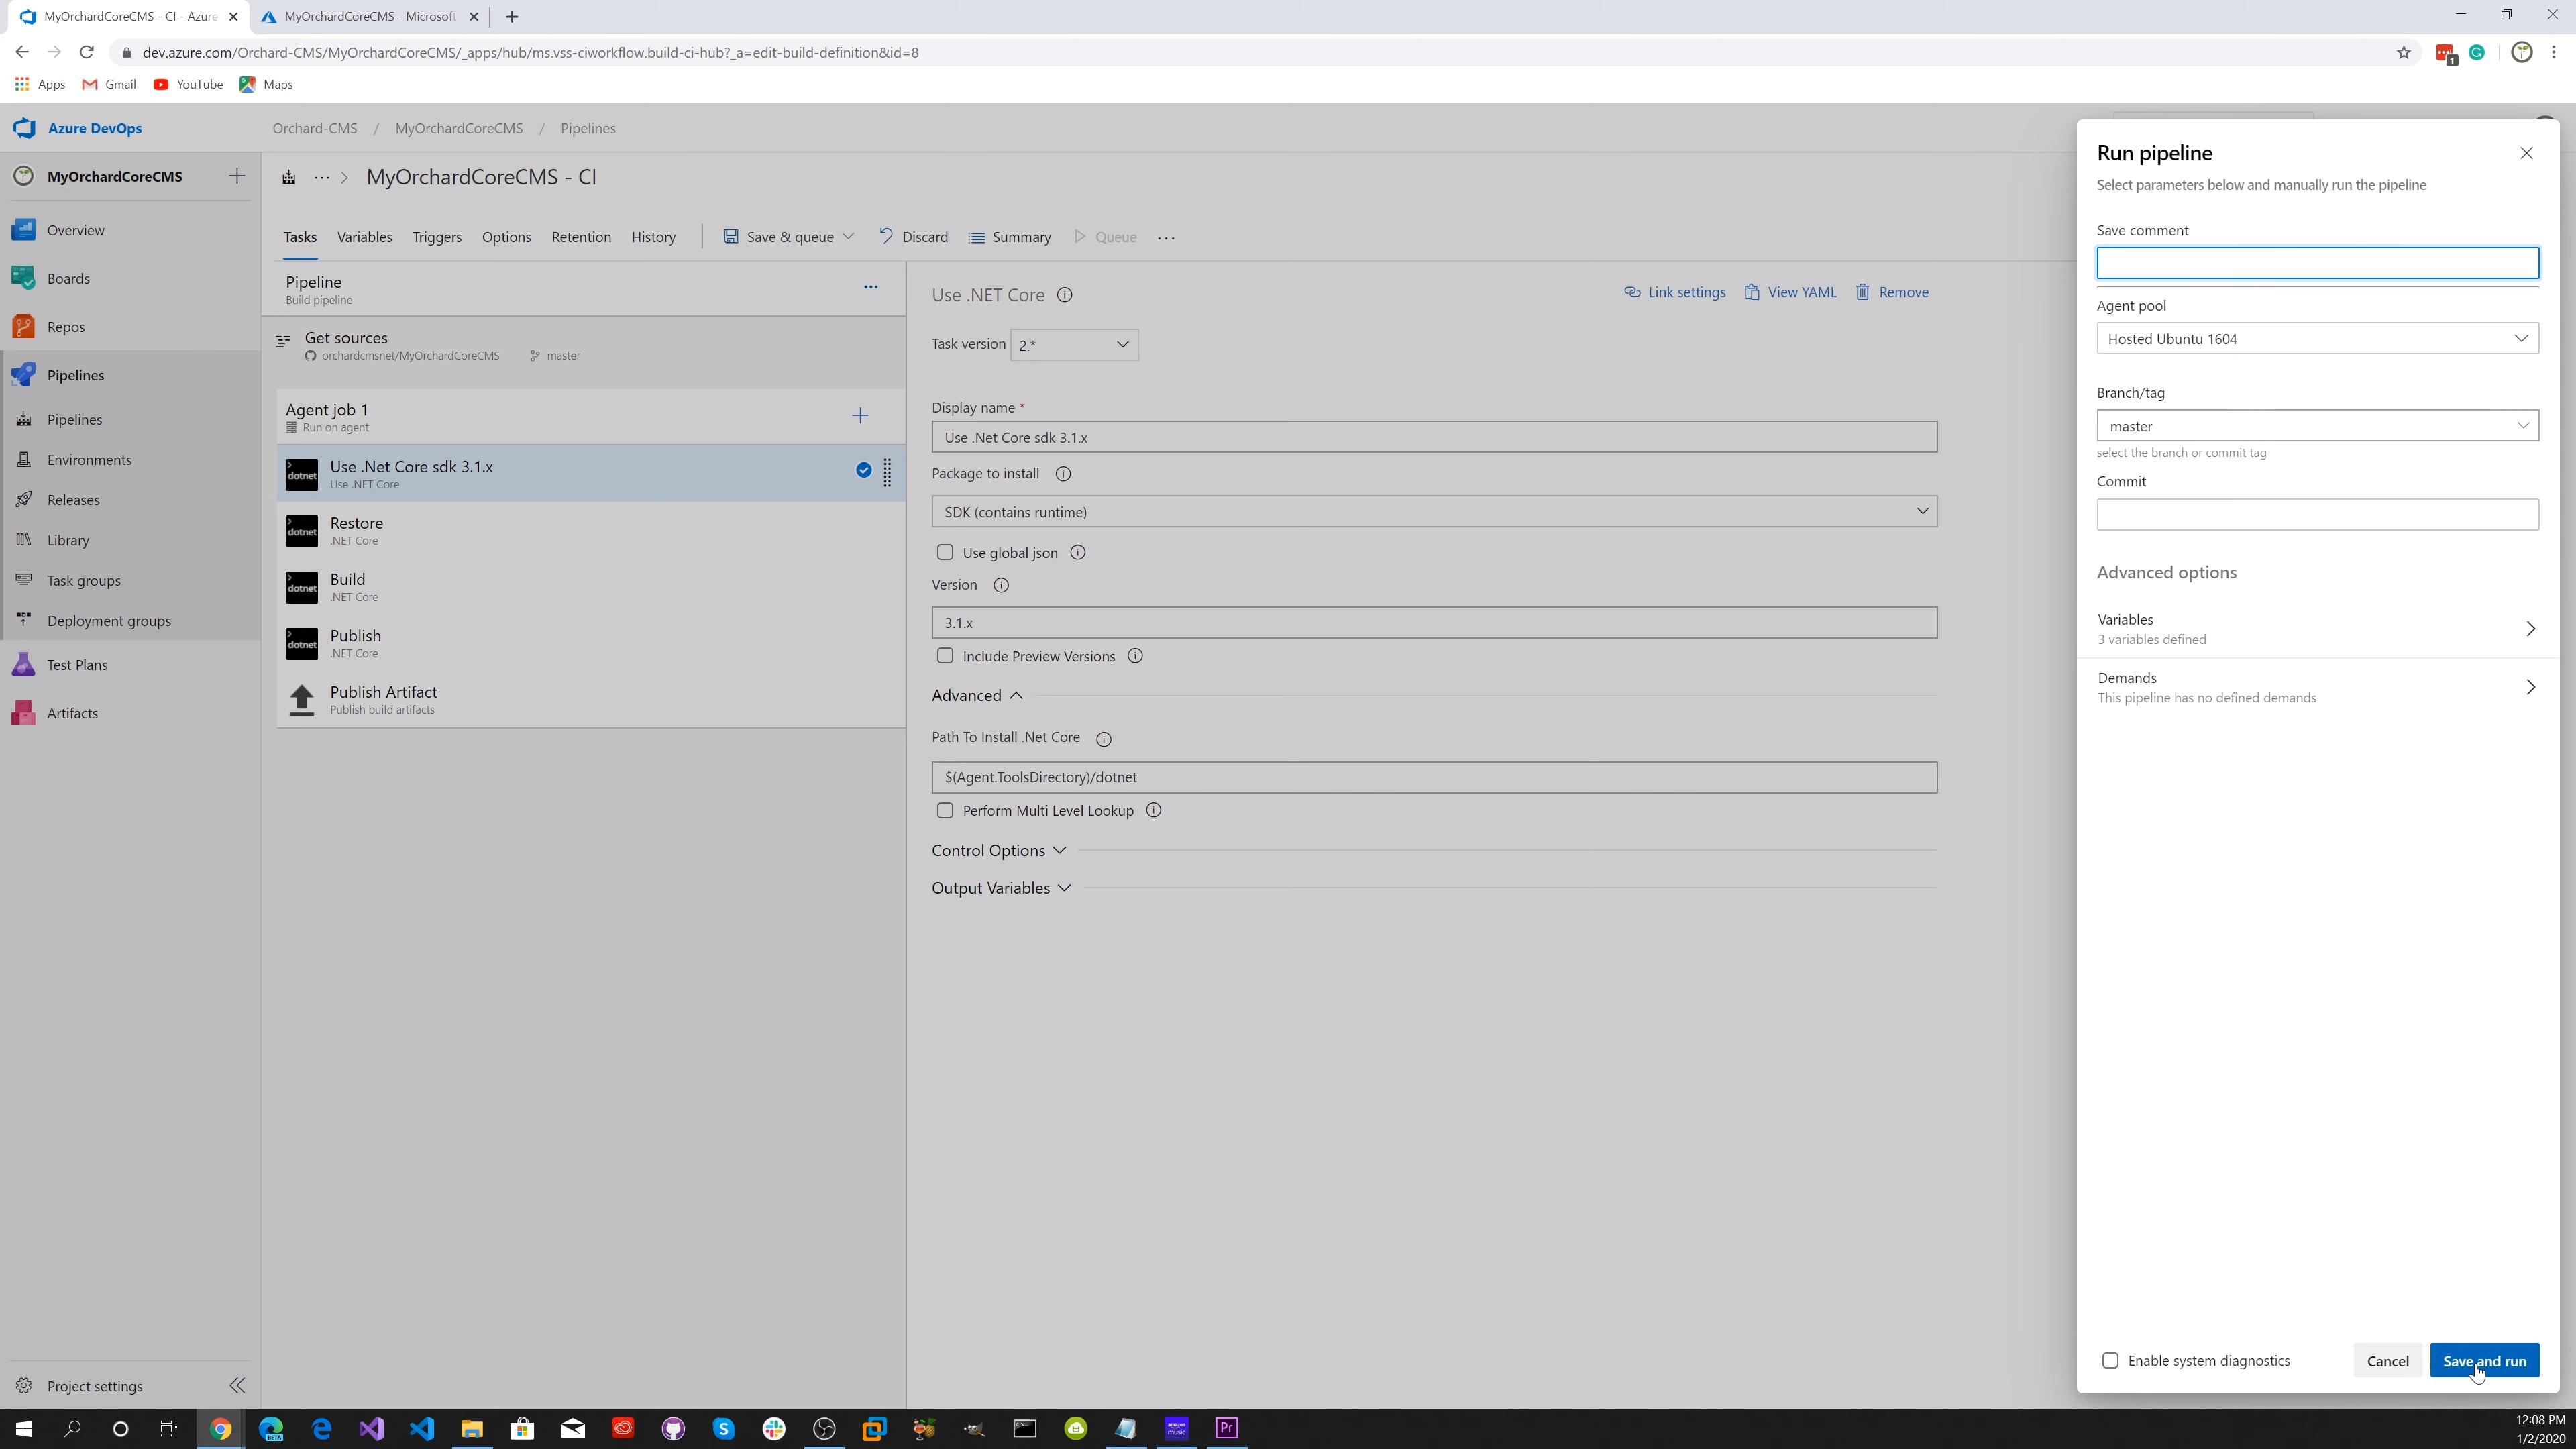Open the pipeline Summary
Viewport: 2576px width, 1449px height.
tap(1010, 237)
